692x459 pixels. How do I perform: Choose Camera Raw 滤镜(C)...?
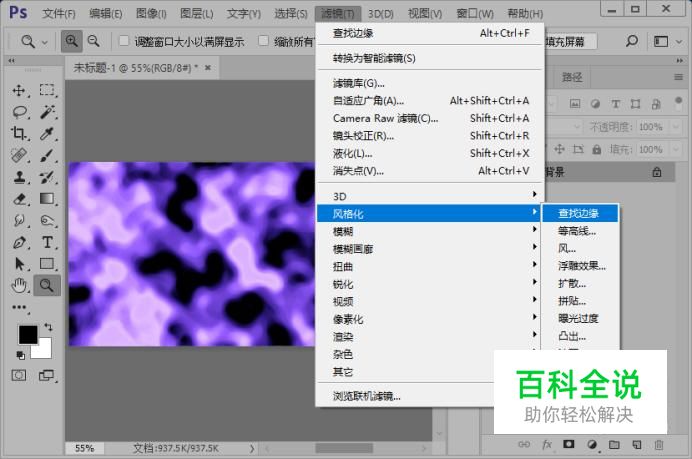tap(431, 118)
